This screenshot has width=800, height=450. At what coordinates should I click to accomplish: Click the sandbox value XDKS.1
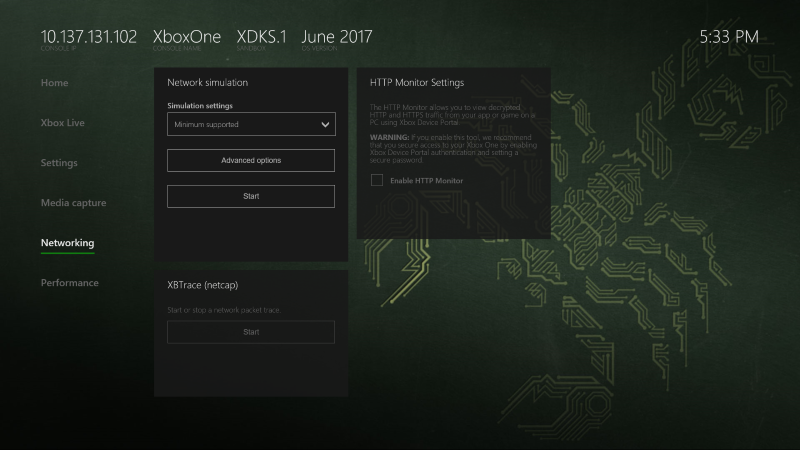pos(262,37)
